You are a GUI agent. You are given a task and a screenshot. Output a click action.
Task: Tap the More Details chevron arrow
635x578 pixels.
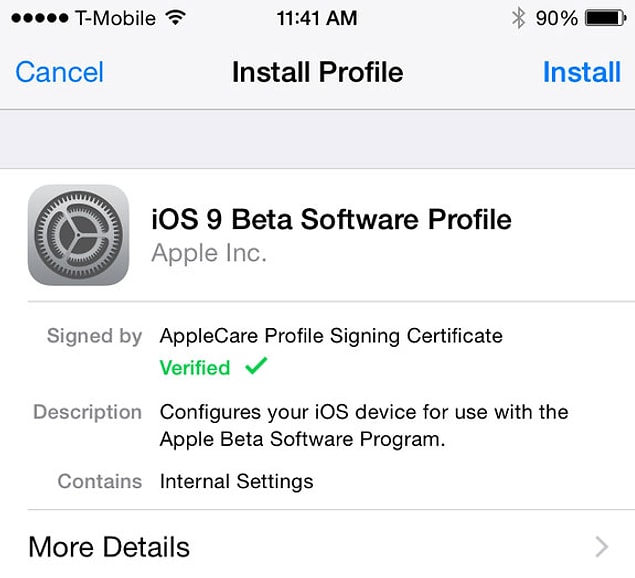[602, 547]
